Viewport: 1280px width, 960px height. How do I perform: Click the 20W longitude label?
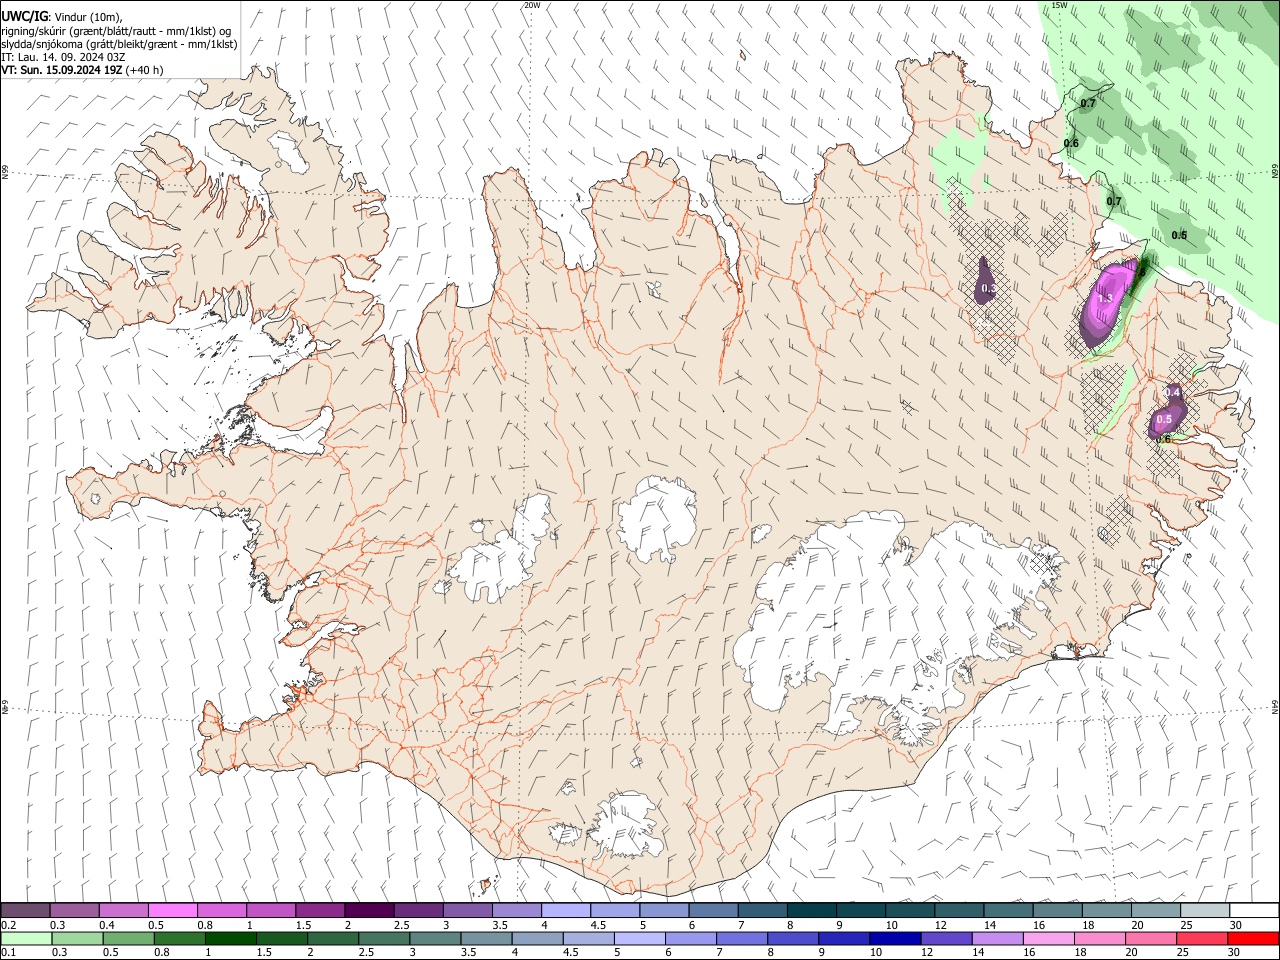point(532,5)
